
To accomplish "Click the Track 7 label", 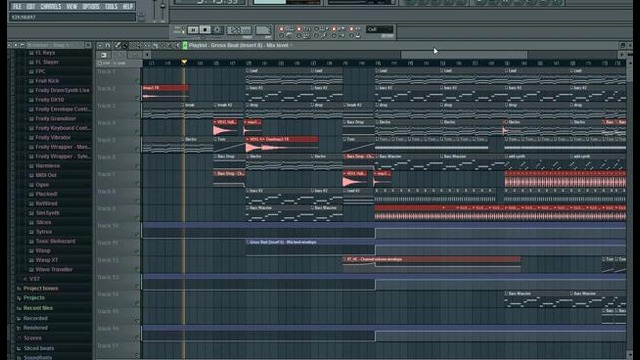I will pyautogui.click(x=106, y=174).
